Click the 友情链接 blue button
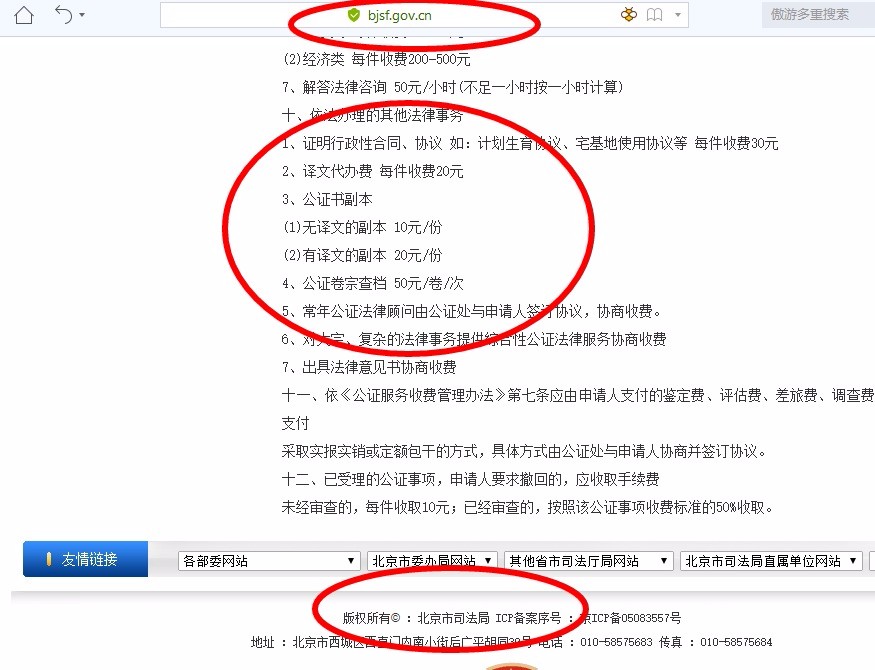Viewport: 875px width, 670px height. point(85,559)
